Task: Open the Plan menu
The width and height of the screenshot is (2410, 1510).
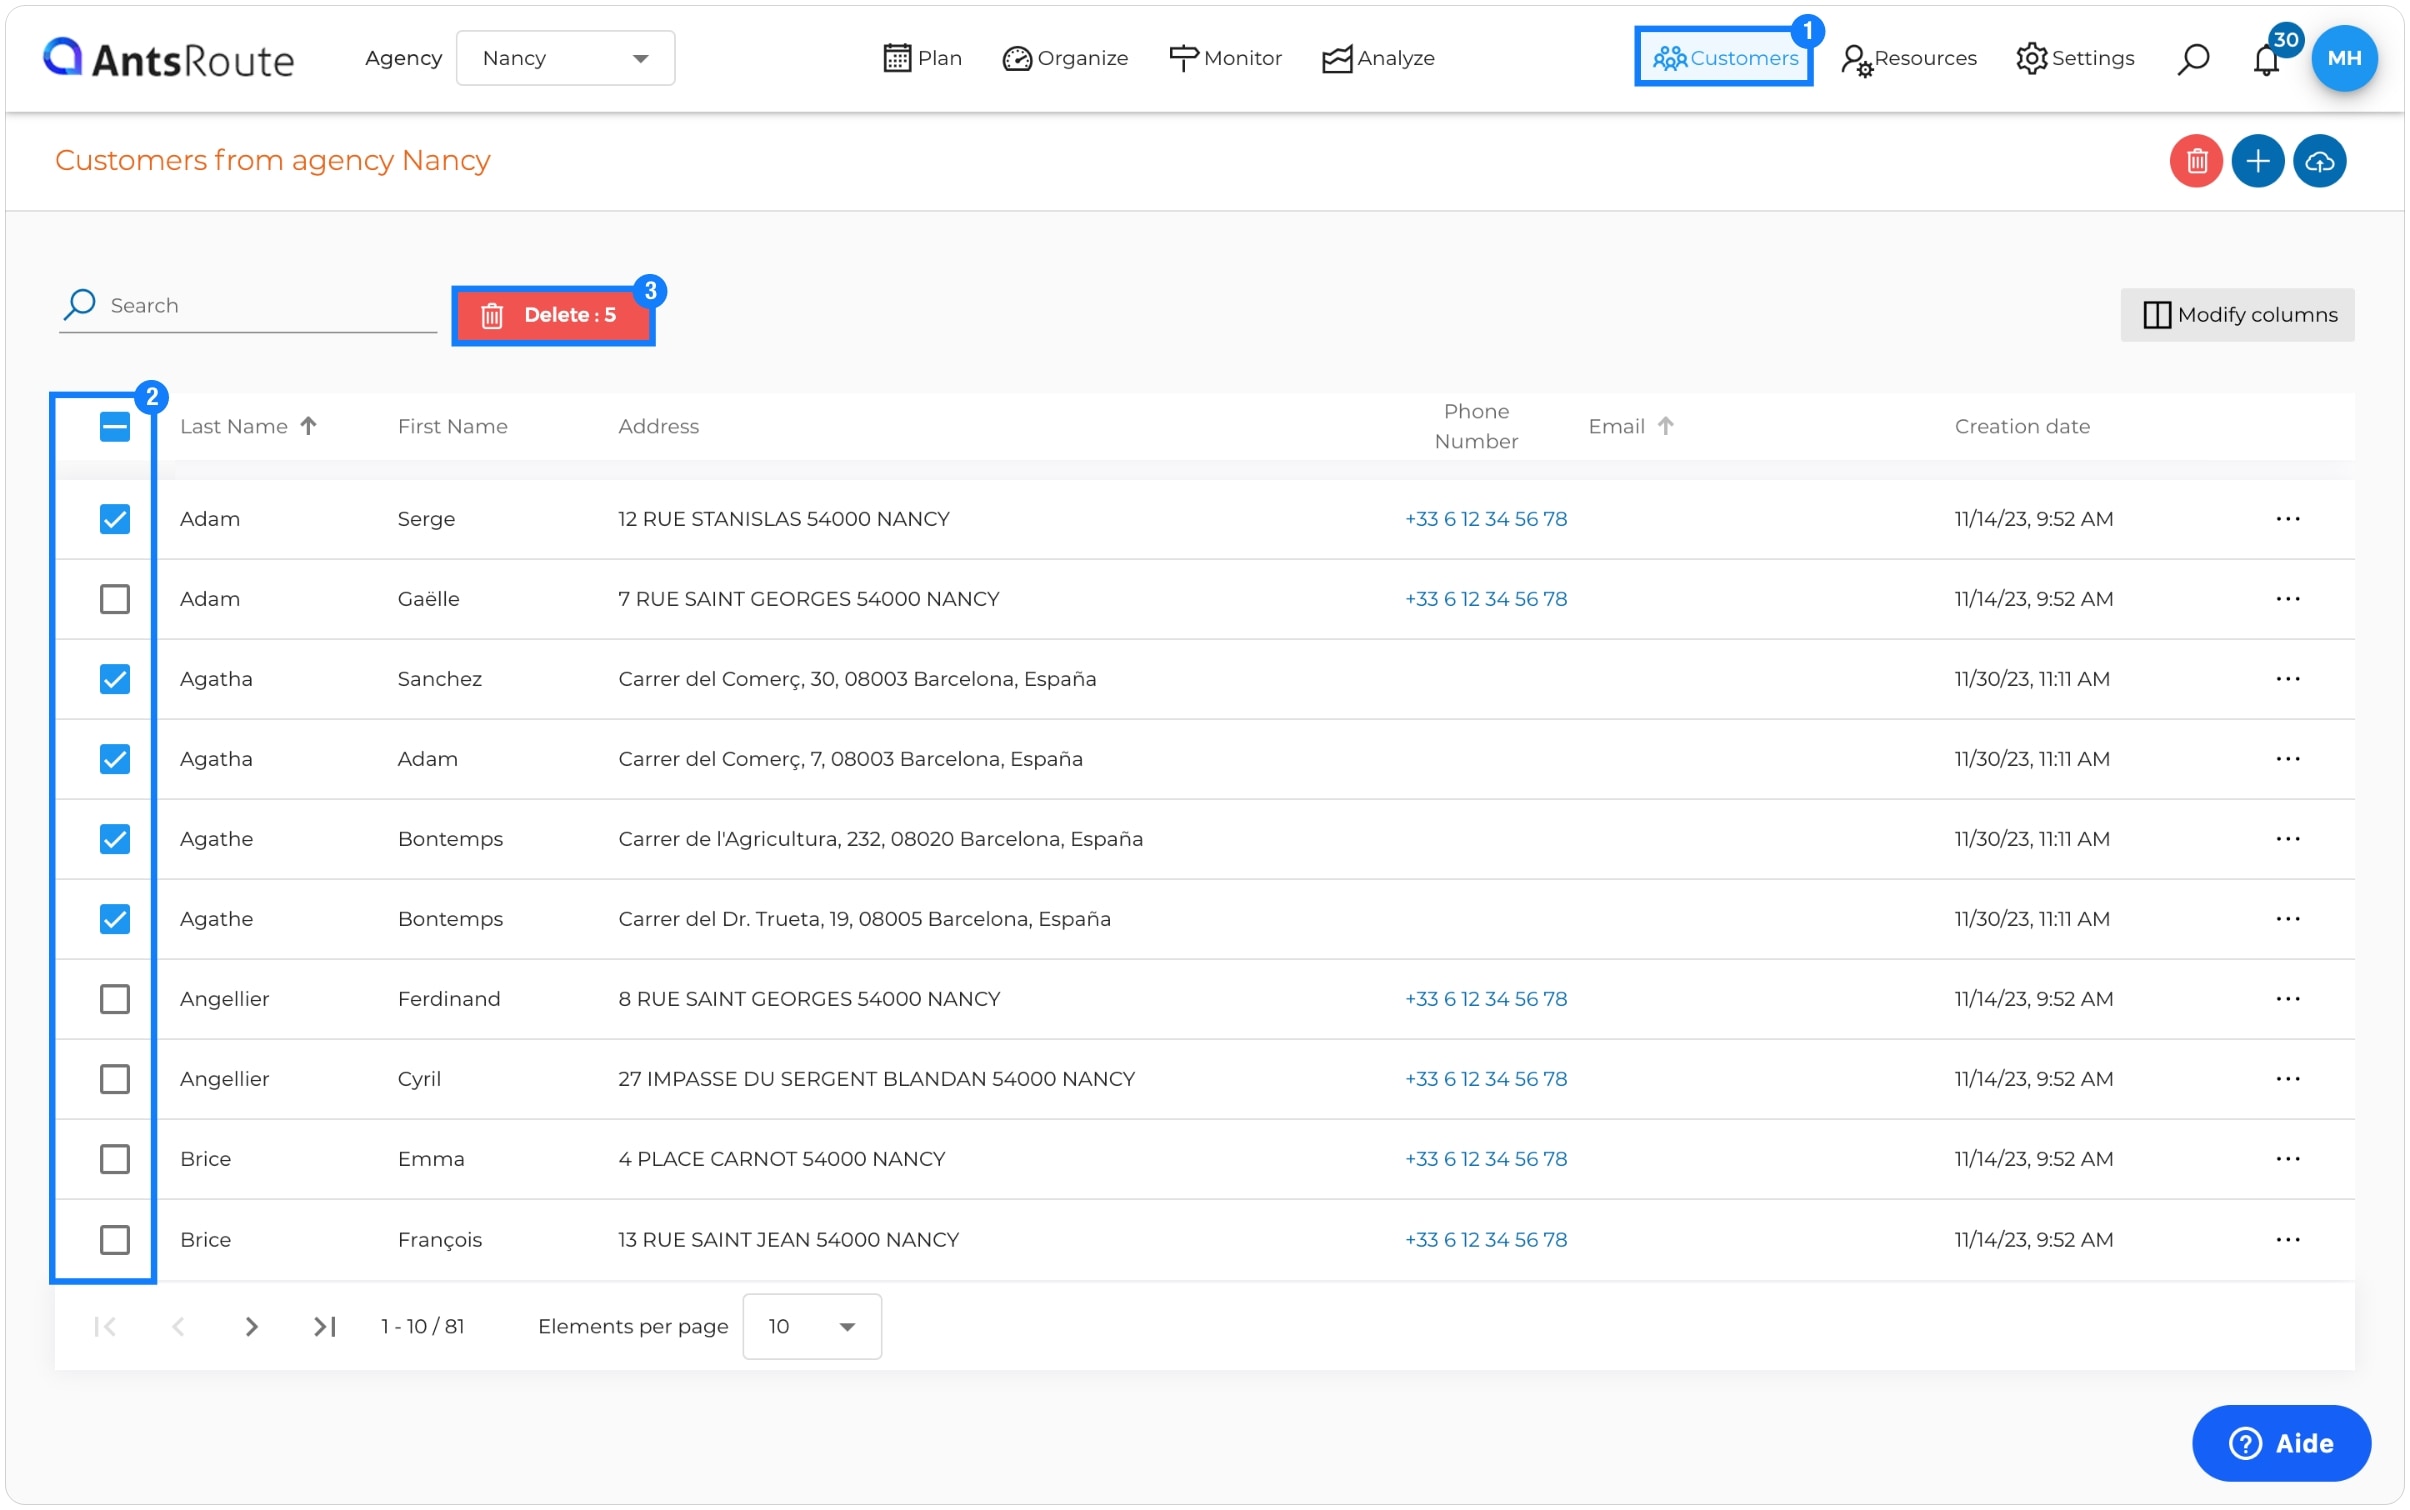Action: tap(922, 58)
